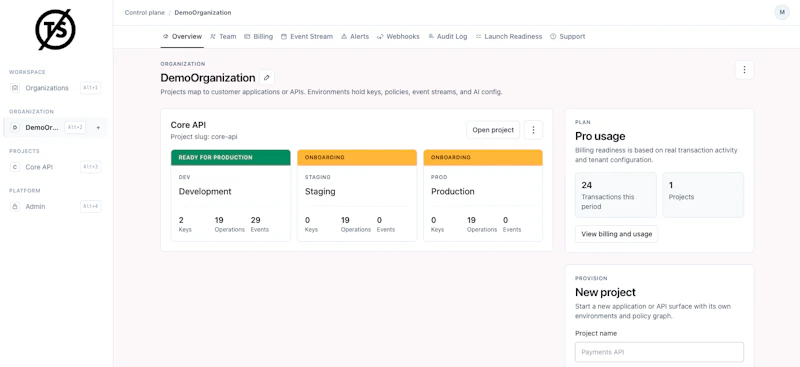Click the Organizations building icon

(x=15, y=88)
